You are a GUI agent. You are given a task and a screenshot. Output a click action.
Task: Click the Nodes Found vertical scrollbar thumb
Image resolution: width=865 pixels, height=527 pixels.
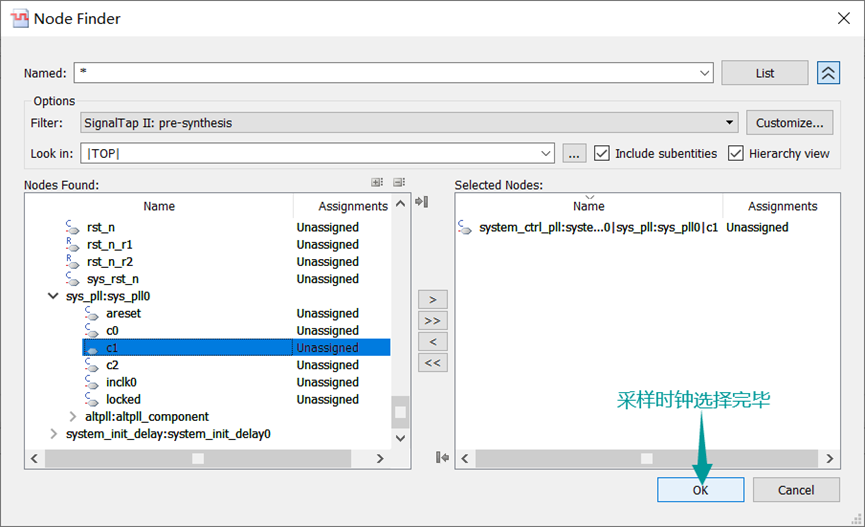pos(401,412)
